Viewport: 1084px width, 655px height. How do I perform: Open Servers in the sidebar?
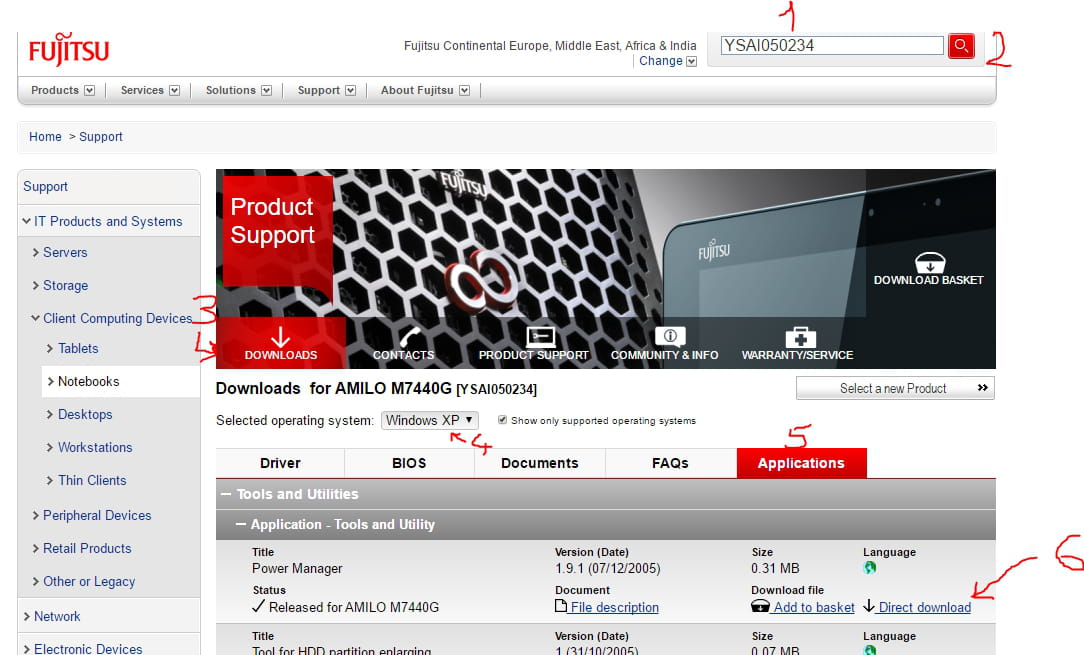pyautogui.click(x=65, y=252)
